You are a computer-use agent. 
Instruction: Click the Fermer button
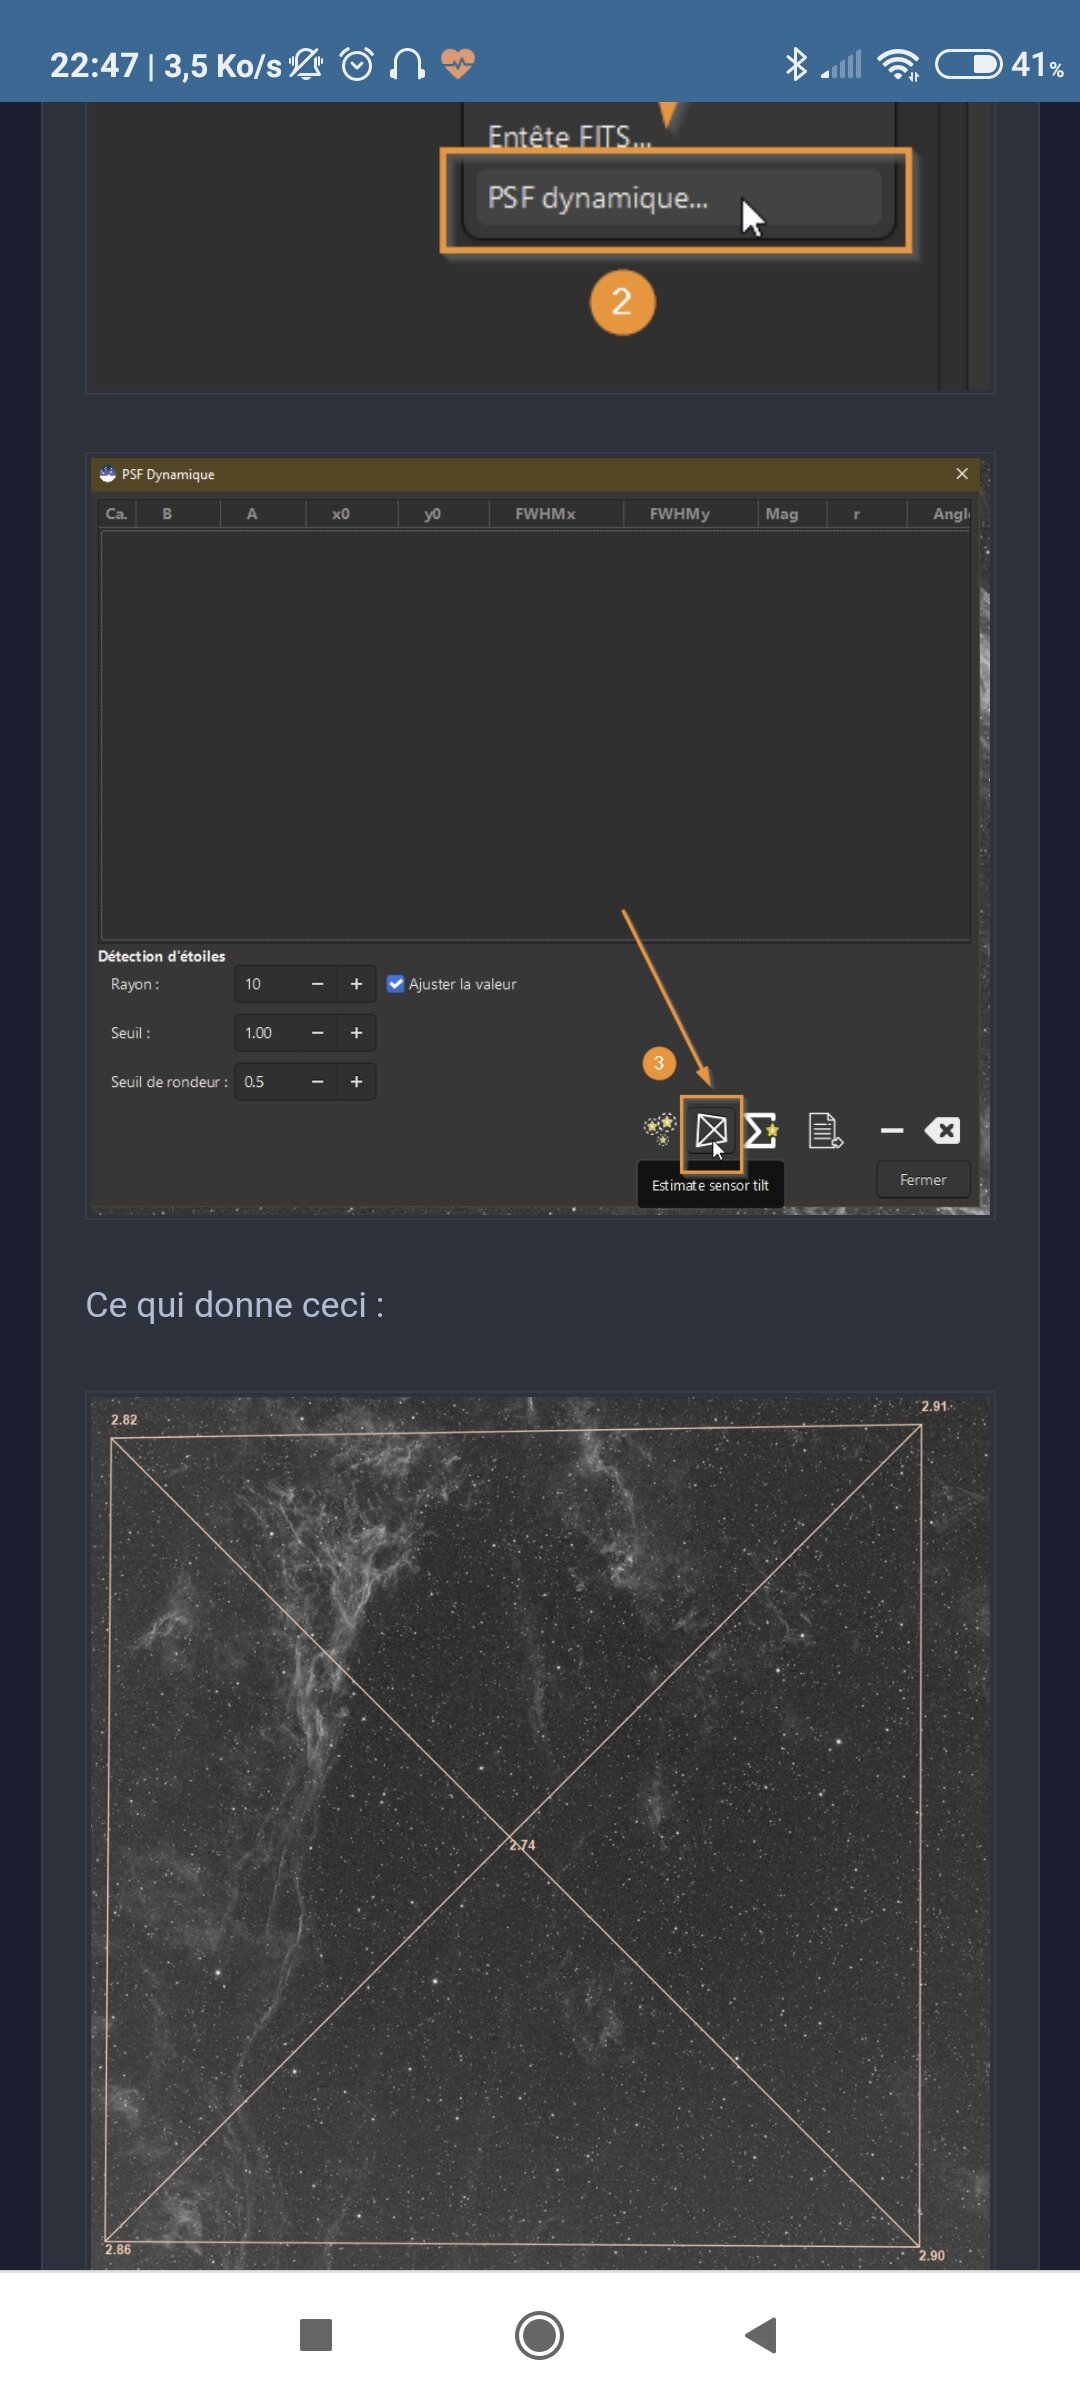(x=923, y=1180)
